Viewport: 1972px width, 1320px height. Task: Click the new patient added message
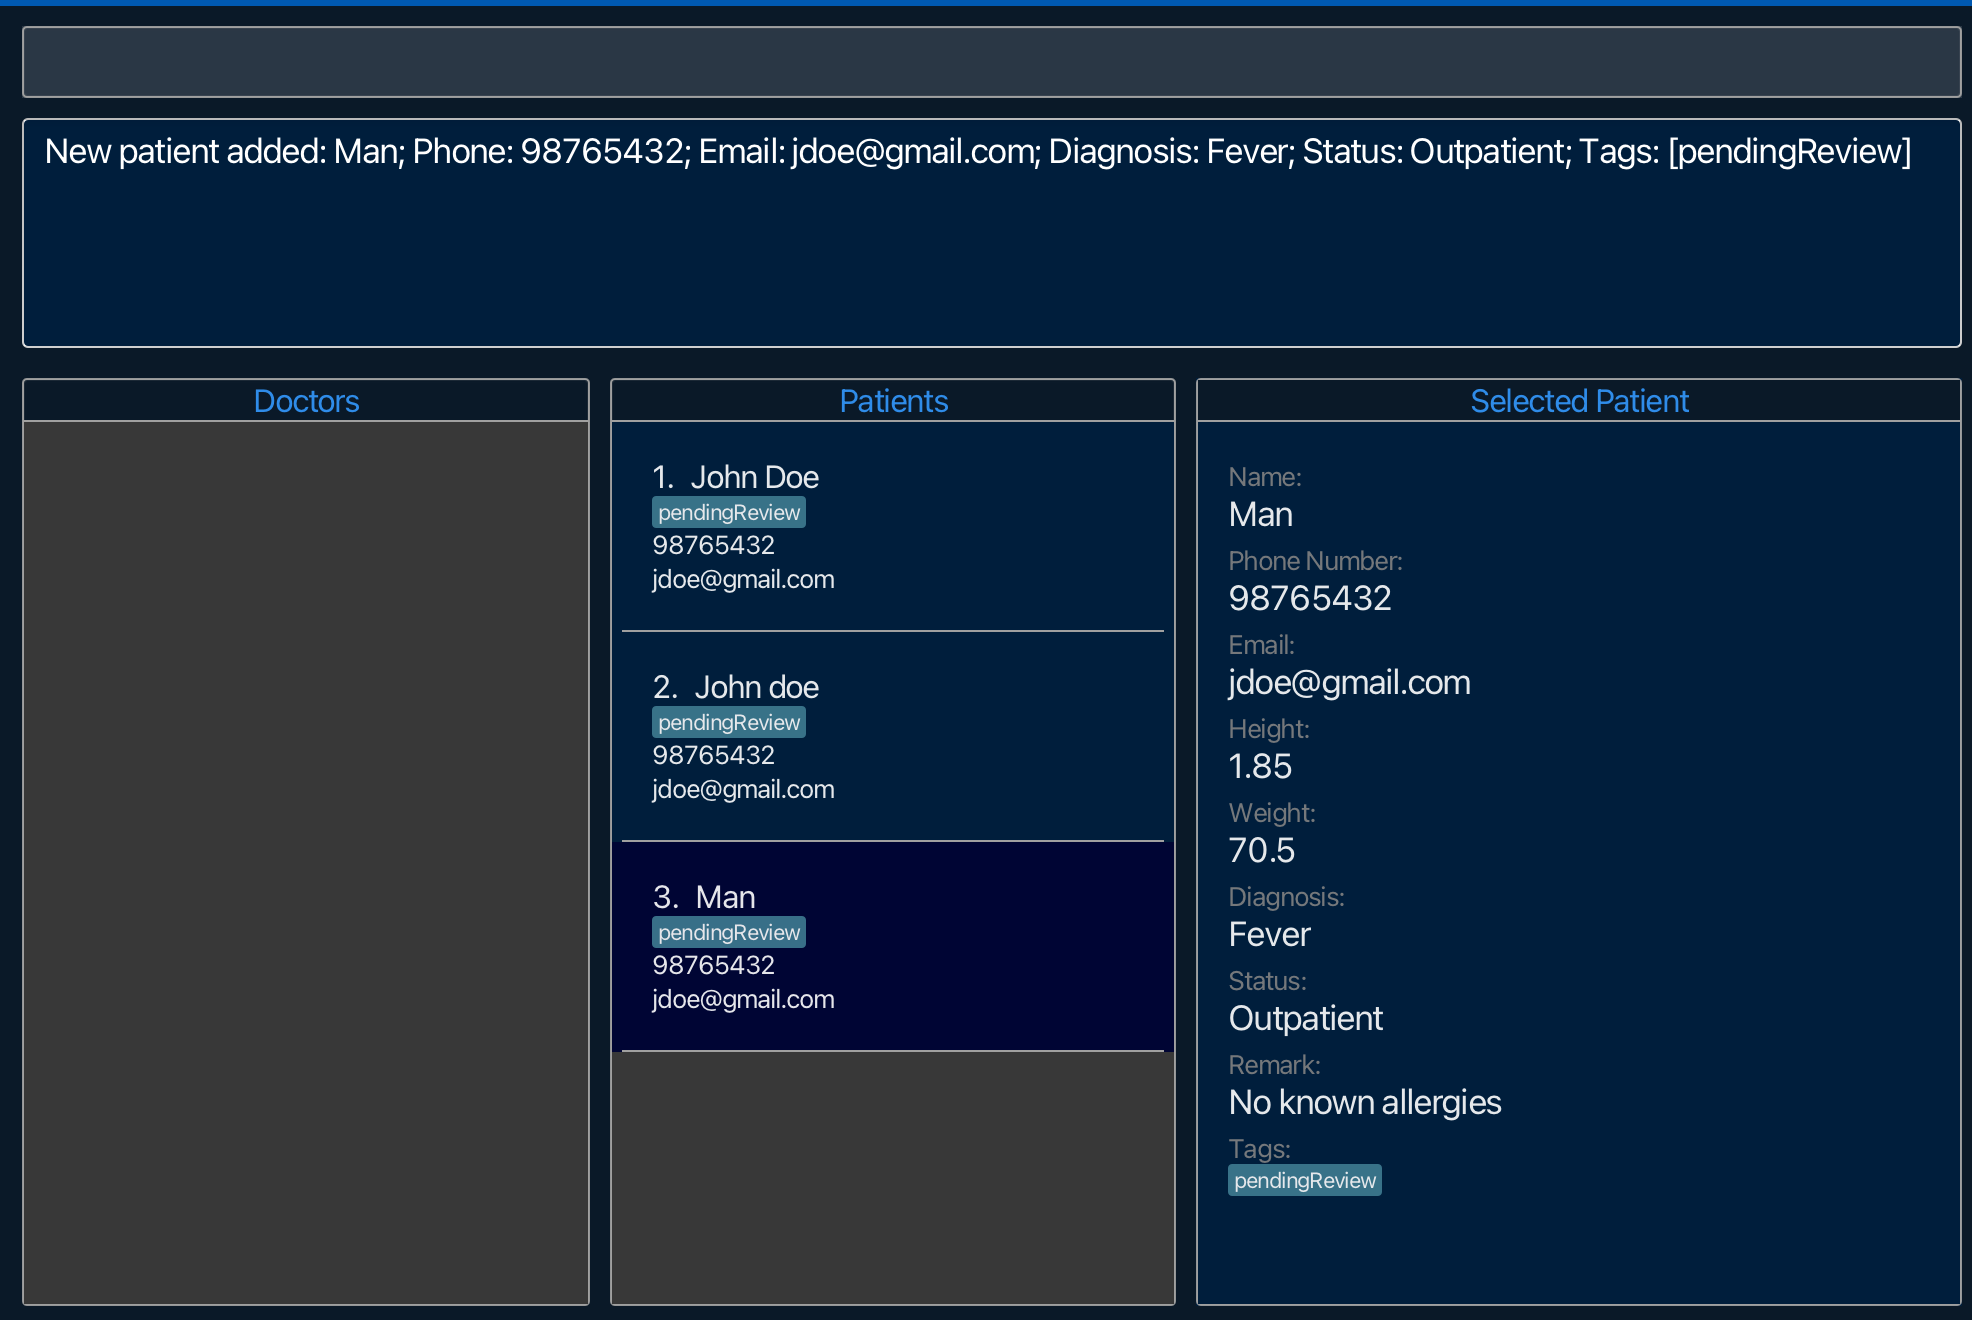pos(977,152)
